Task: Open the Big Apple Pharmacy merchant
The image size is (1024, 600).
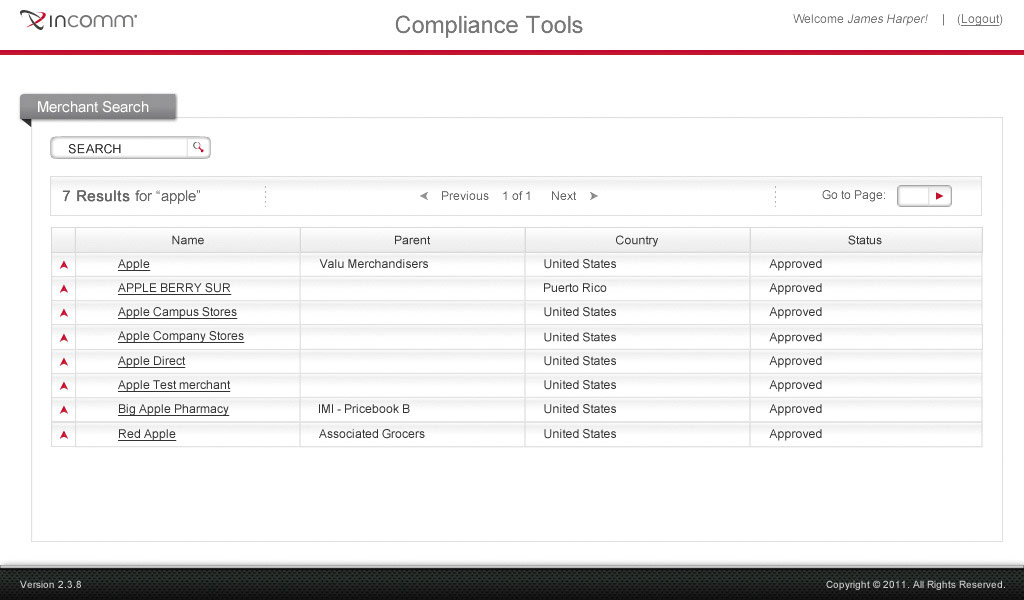Action: 174,409
